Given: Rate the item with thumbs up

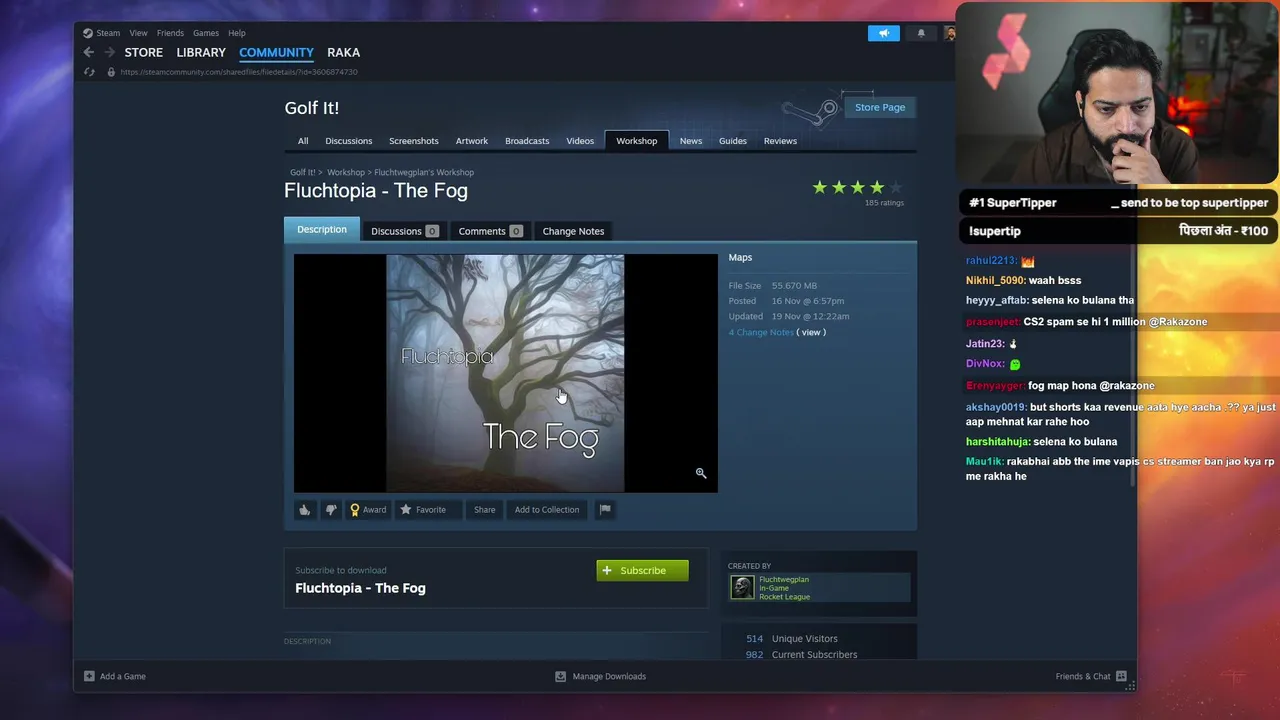Looking at the screenshot, I should pyautogui.click(x=304, y=510).
